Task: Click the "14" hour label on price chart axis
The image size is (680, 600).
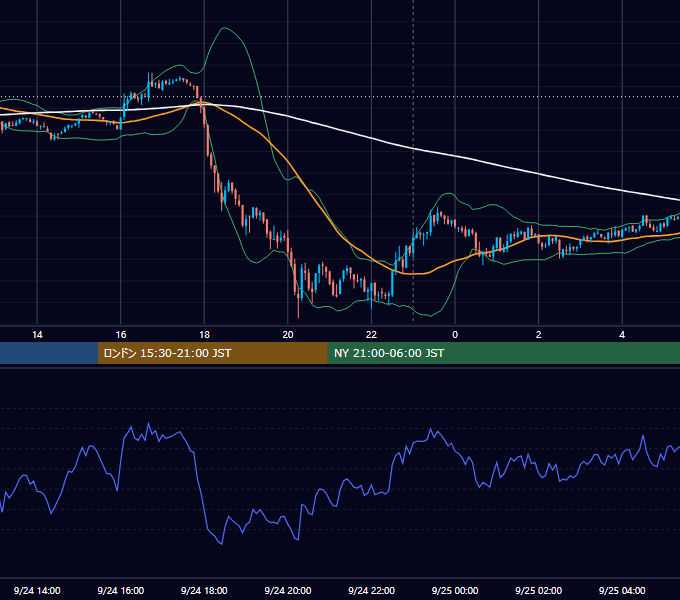Action: [x=37, y=335]
